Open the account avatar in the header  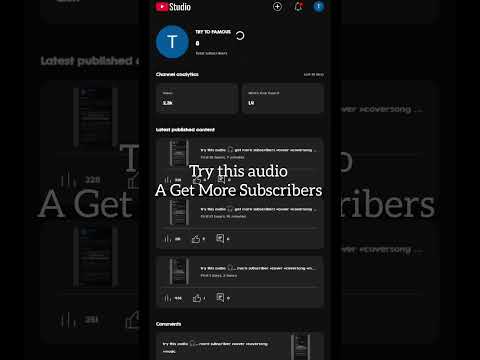click(319, 6)
